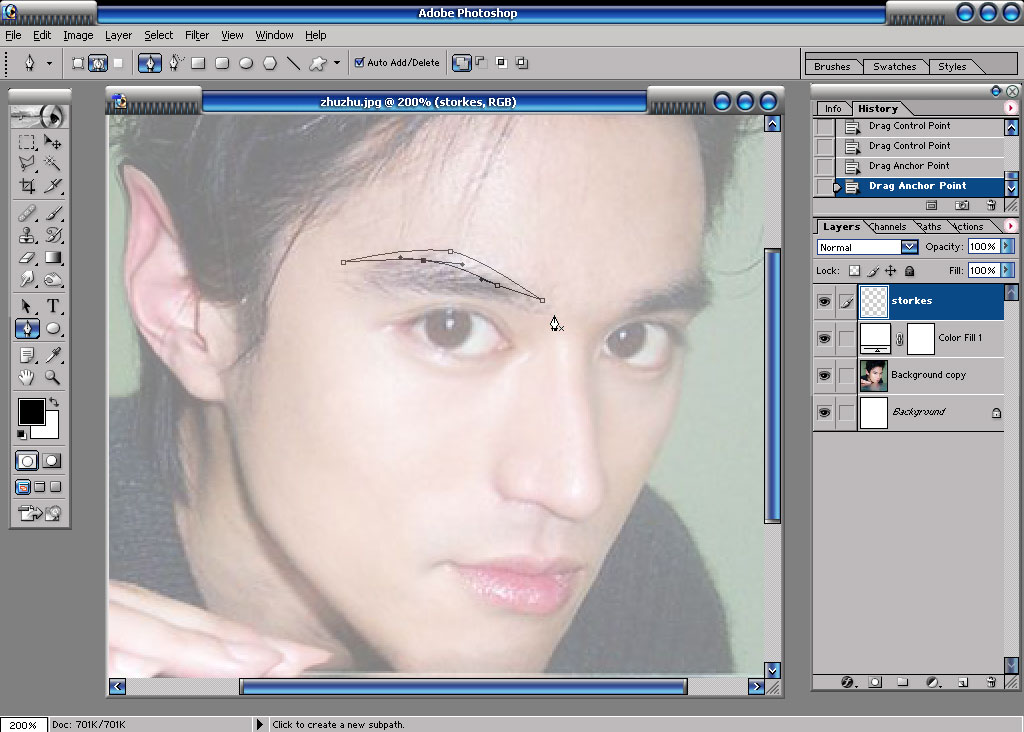The width and height of the screenshot is (1024, 732).
Task: Select the Freeform Pen tool option
Action: [x=175, y=63]
